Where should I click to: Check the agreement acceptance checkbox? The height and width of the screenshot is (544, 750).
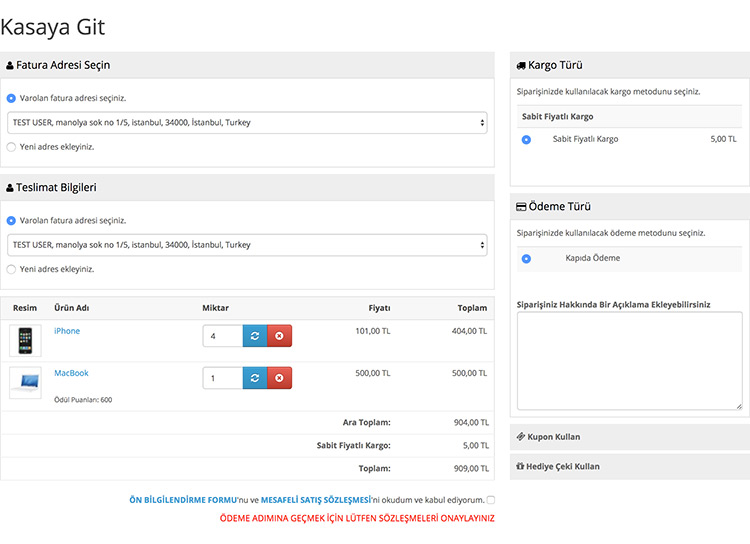point(490,500)
